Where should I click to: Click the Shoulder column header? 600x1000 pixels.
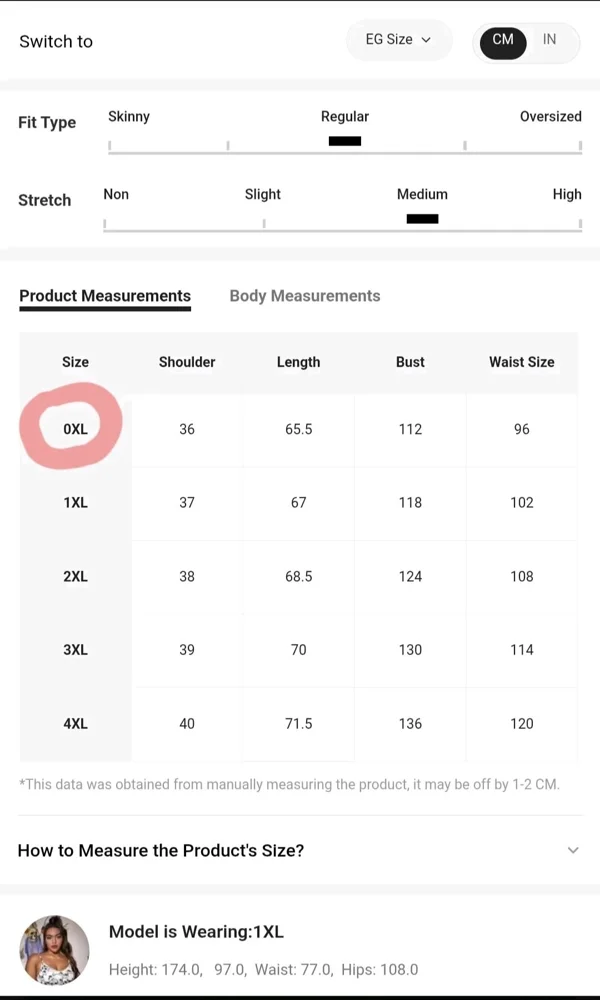(x=187, y=362)
